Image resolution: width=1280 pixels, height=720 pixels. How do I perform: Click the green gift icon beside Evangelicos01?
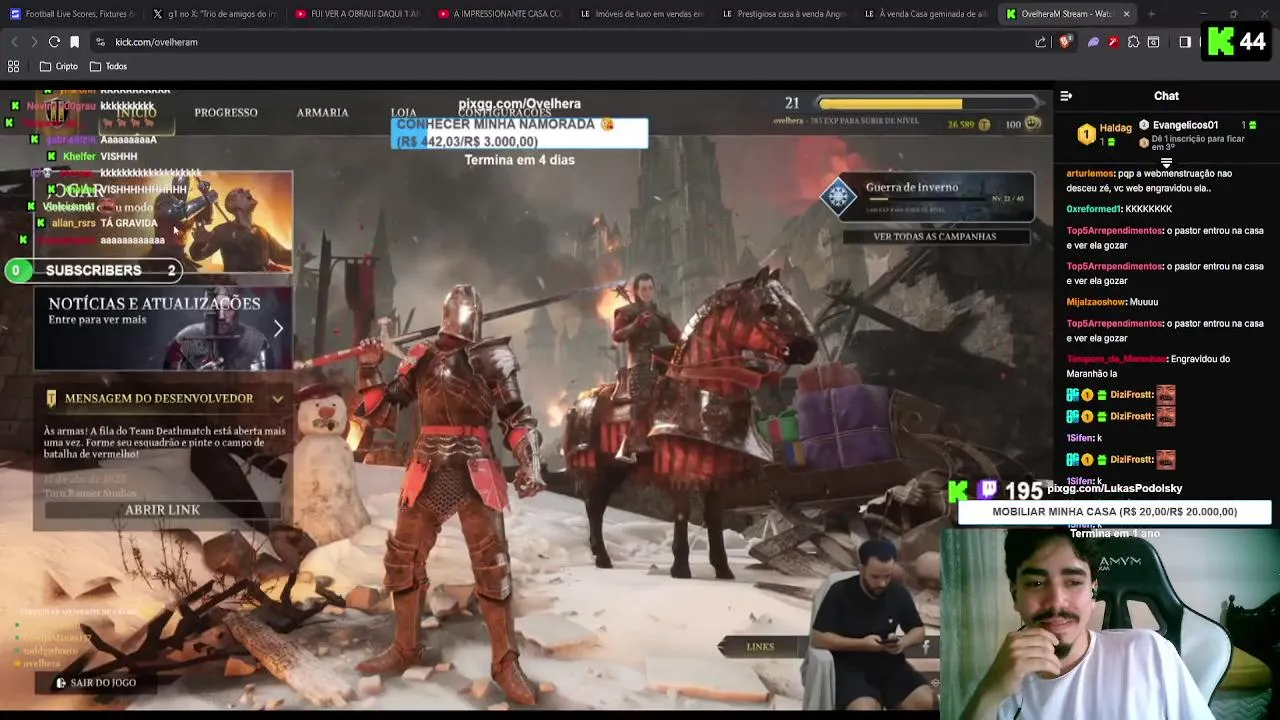tap(1251, 125)
